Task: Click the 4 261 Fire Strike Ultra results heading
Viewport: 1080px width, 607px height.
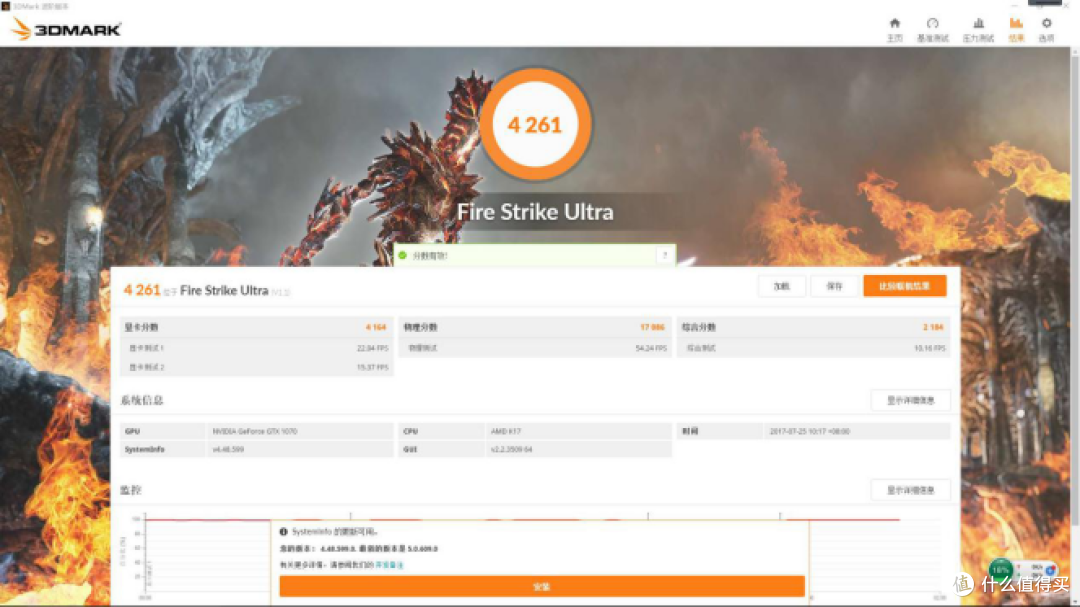Action: click(207, 290)
